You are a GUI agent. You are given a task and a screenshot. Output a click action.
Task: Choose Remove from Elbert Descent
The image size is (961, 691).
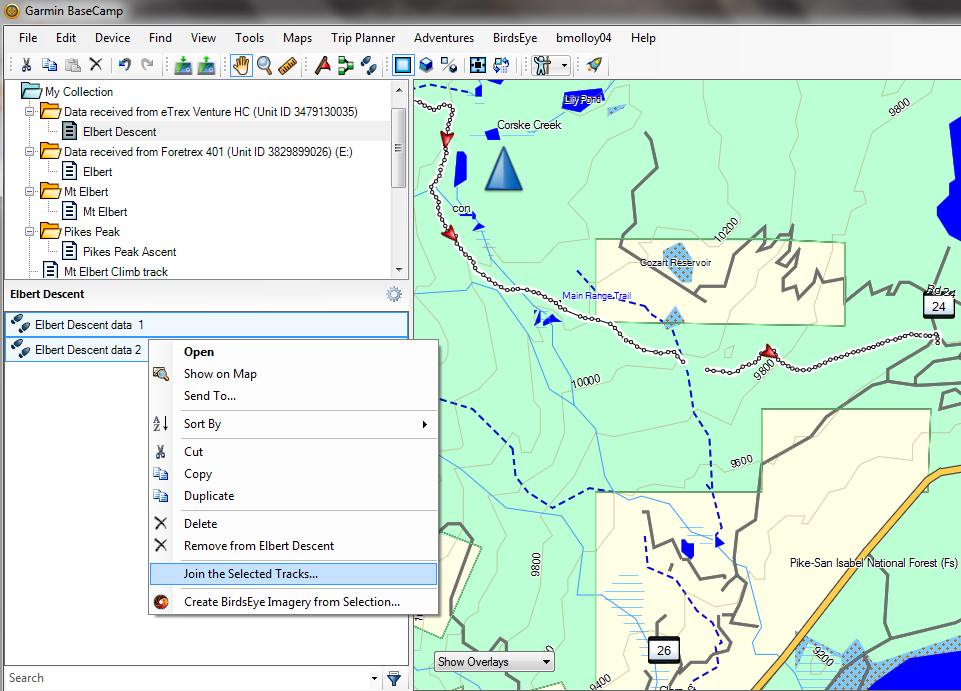tap(259, 546)
